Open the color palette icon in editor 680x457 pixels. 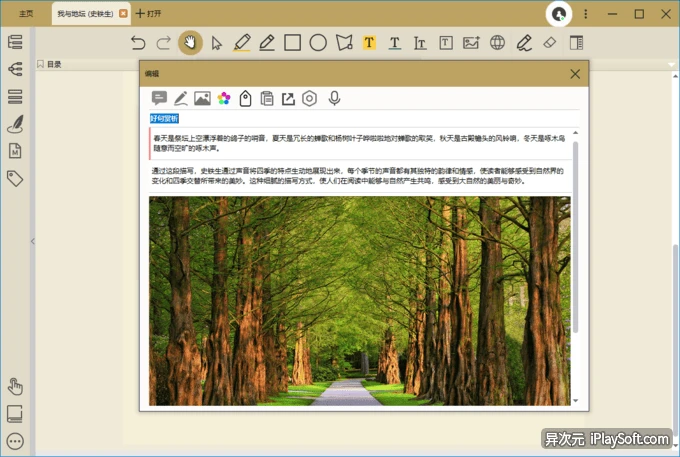click(224, 98)
